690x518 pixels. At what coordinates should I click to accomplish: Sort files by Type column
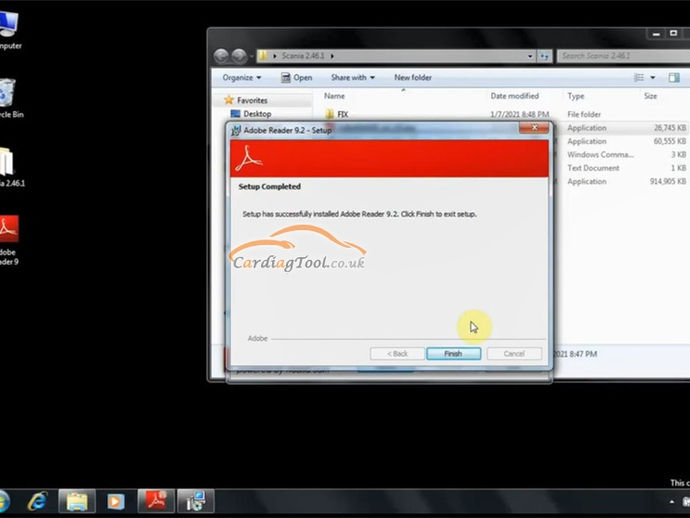[x=576, y=96]
